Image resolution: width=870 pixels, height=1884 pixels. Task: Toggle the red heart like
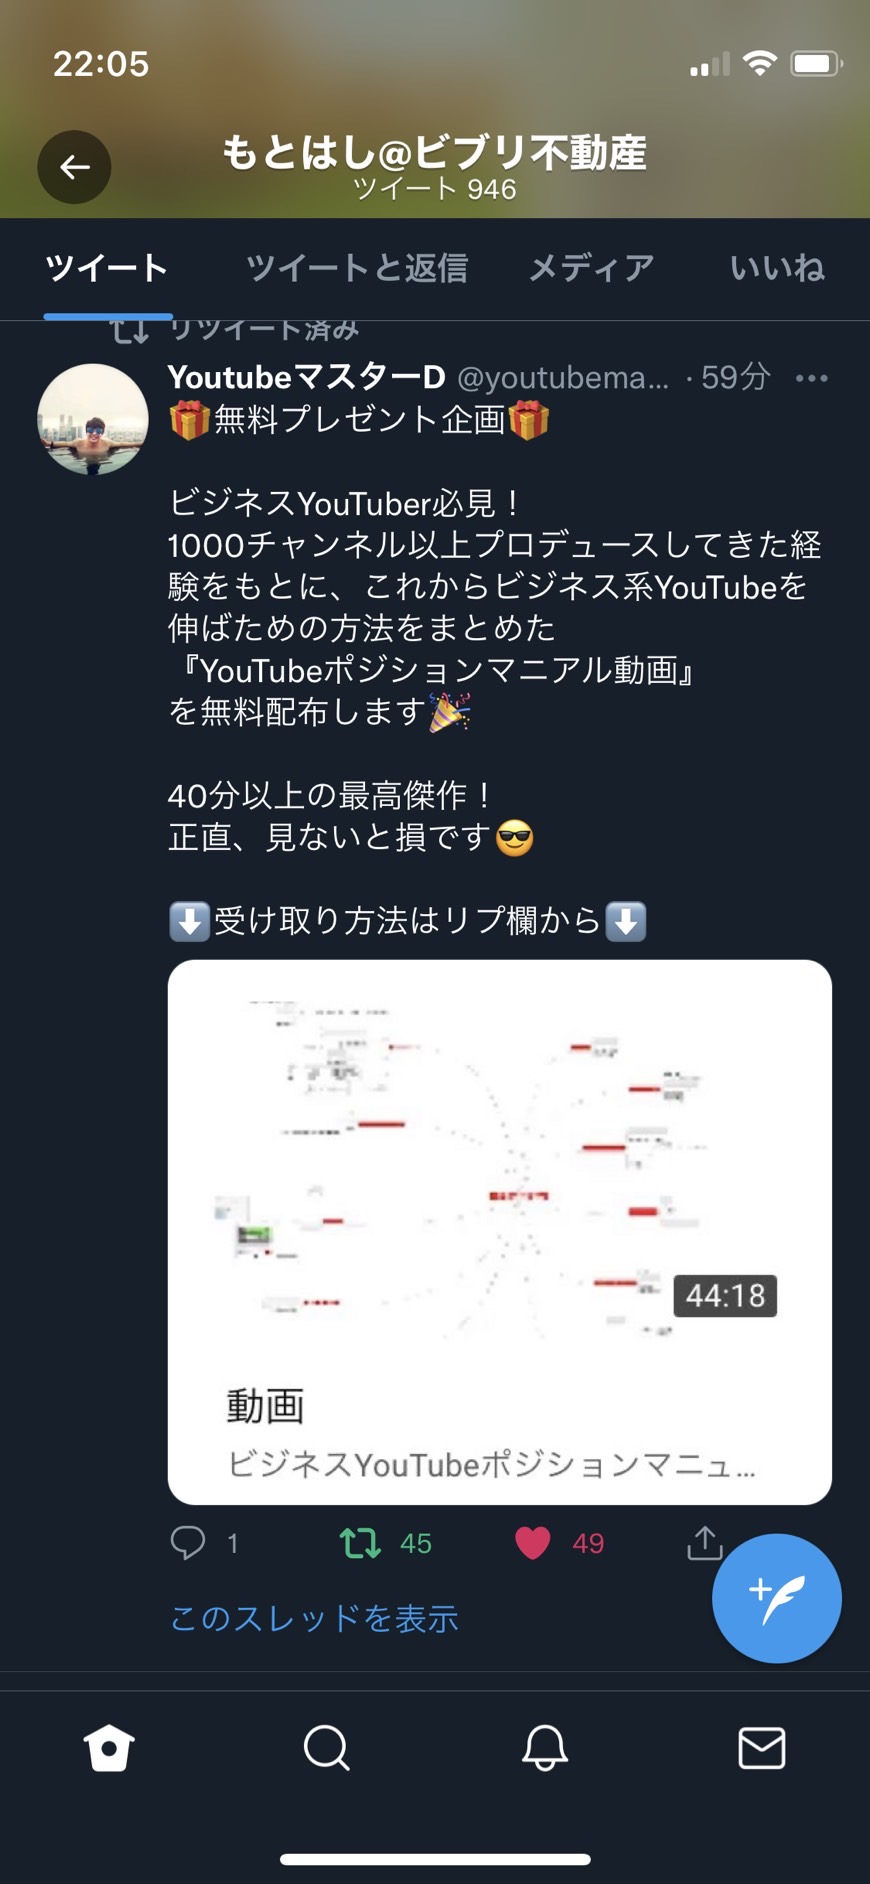pos(533,1543)
